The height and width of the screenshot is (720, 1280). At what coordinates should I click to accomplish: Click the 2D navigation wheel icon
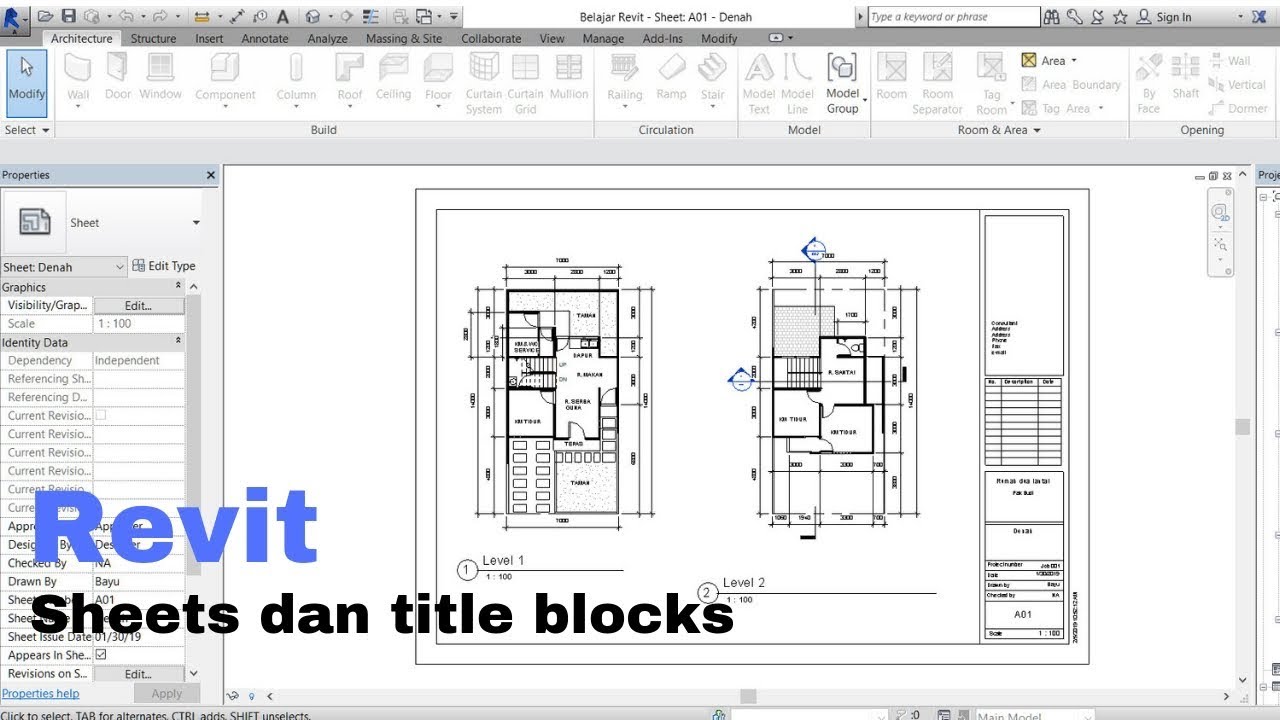point(1221,213)
